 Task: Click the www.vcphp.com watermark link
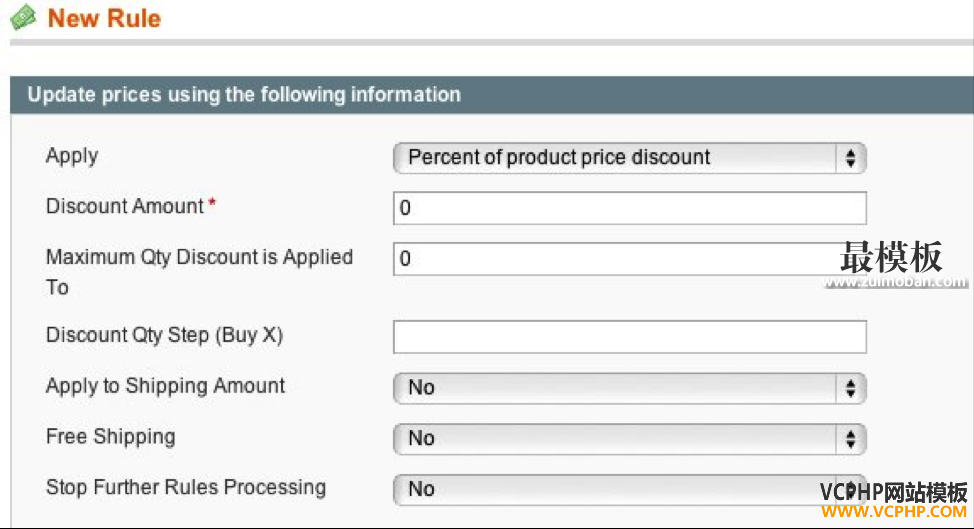894,512
